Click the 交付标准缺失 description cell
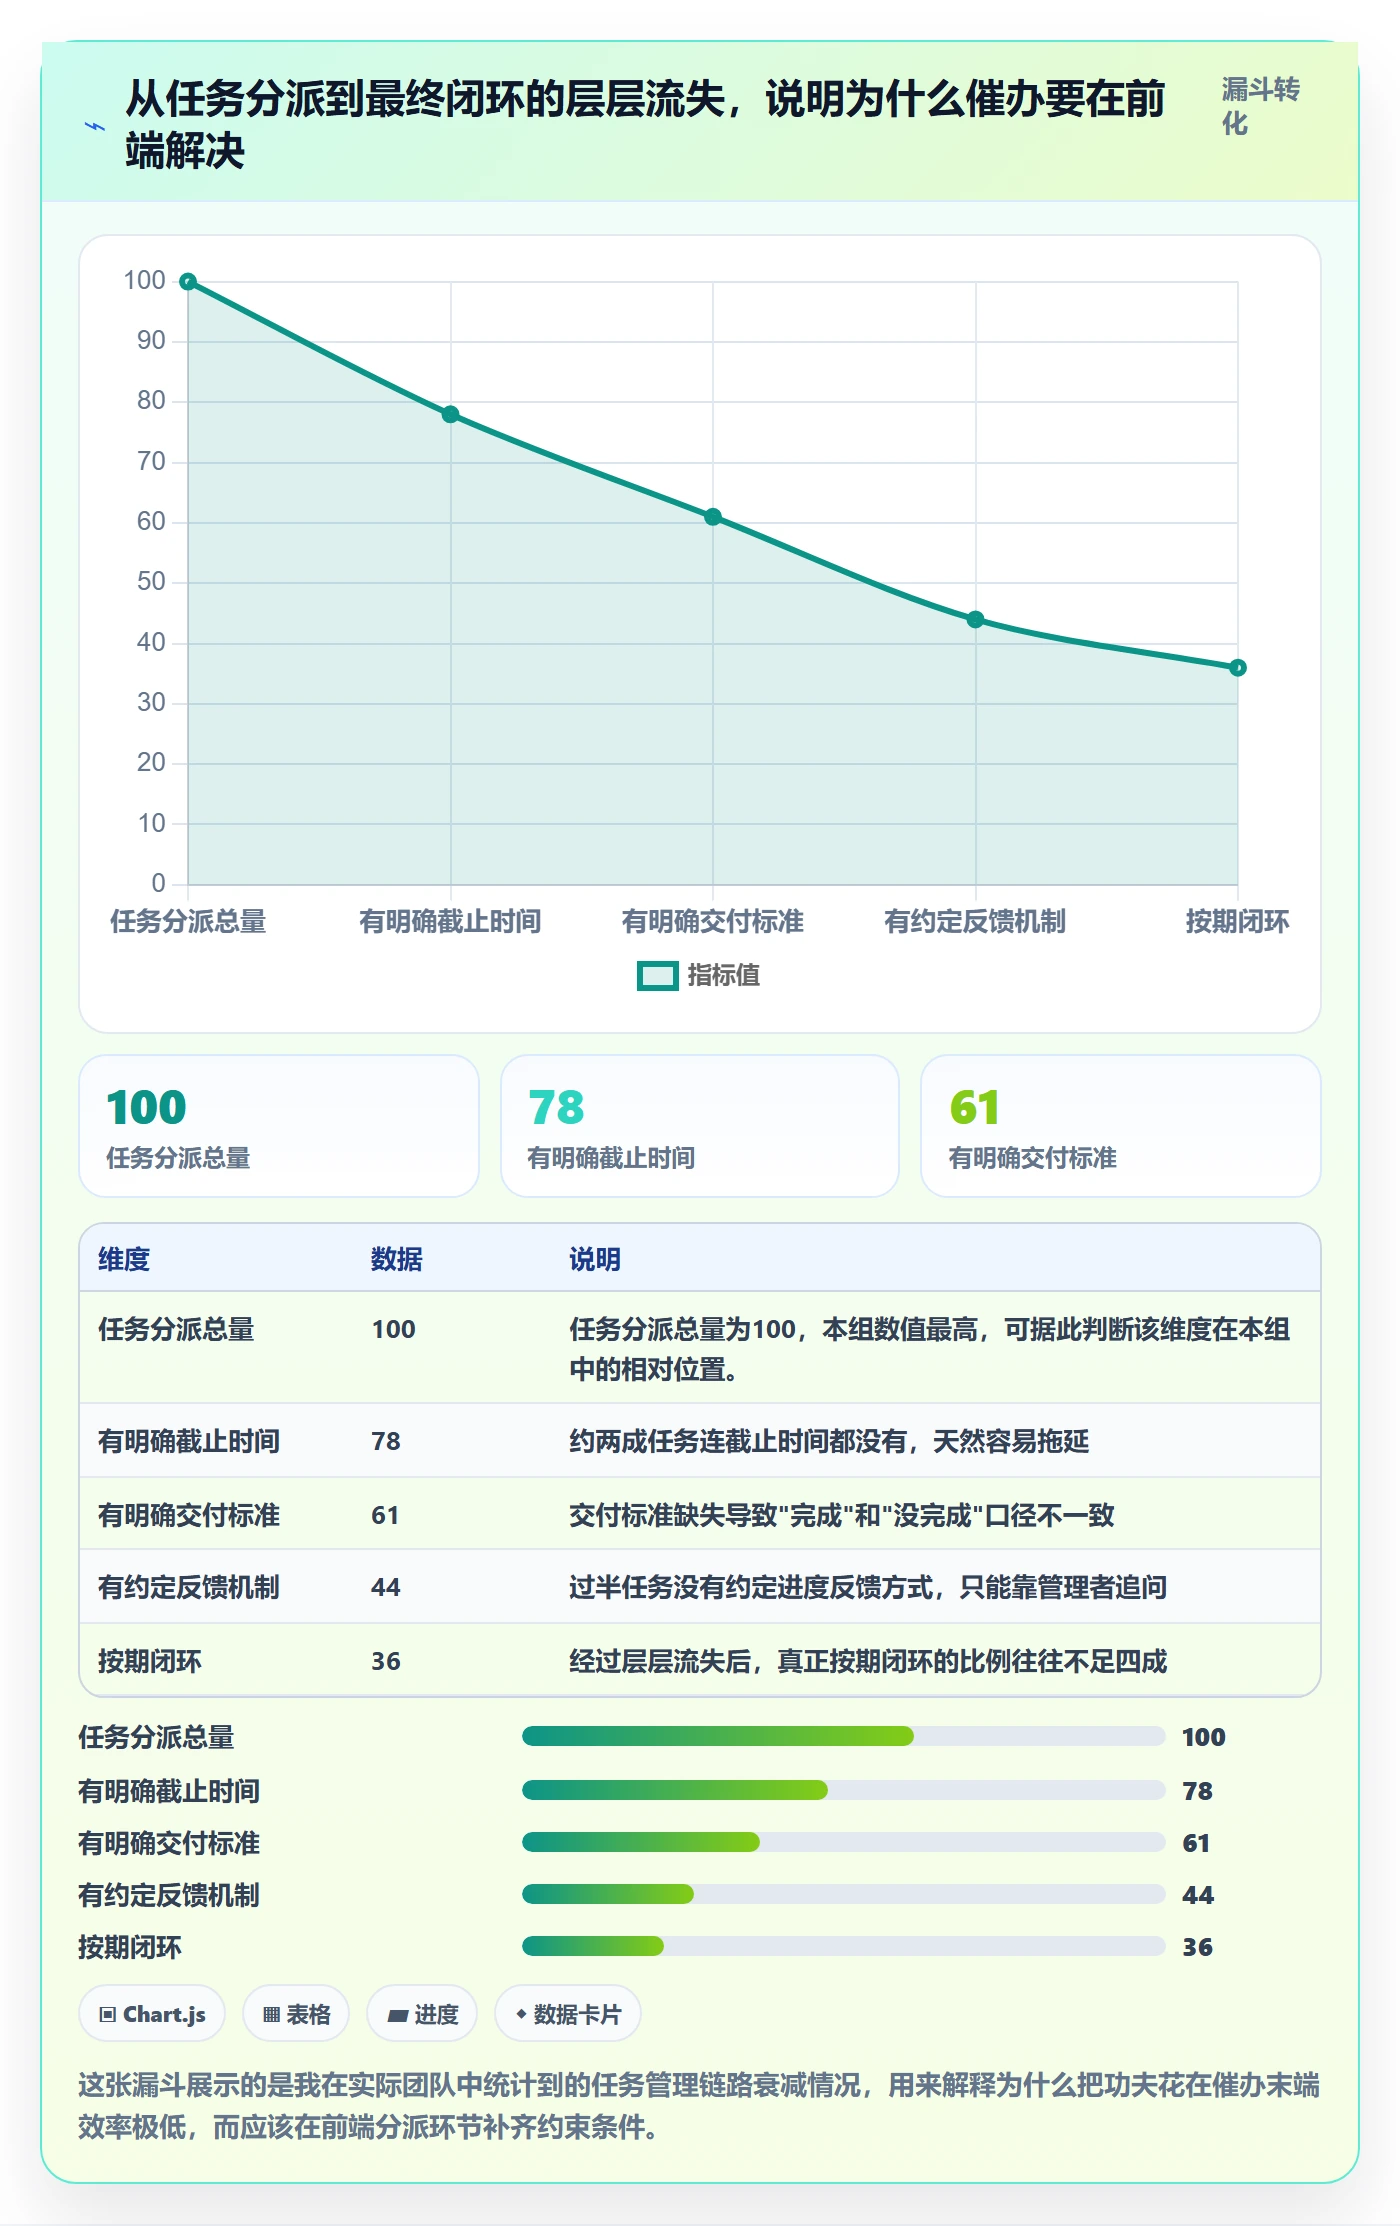This screenshot has height=2226, width=1400. click(x=842, y=1515)
